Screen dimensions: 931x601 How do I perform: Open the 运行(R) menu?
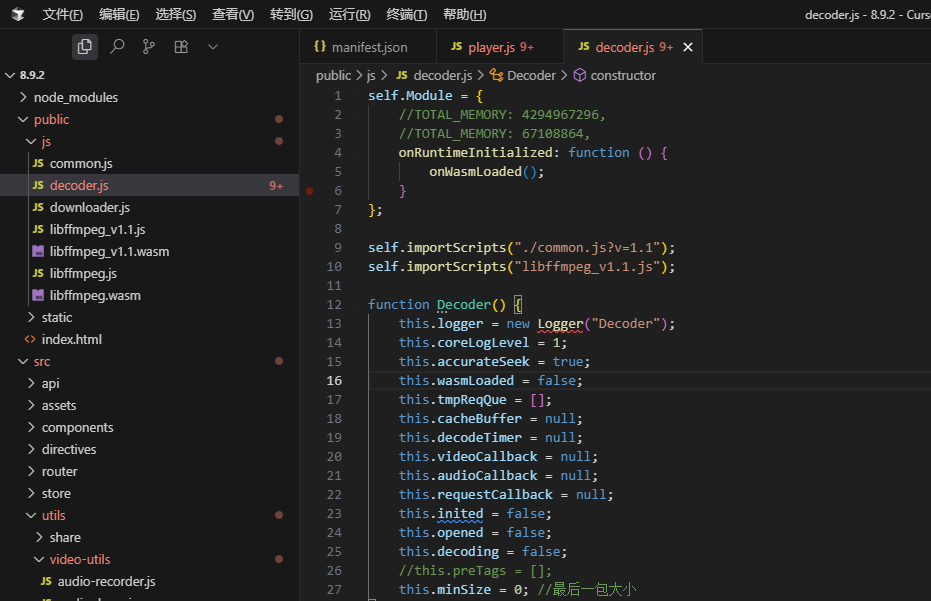[349, 14]
